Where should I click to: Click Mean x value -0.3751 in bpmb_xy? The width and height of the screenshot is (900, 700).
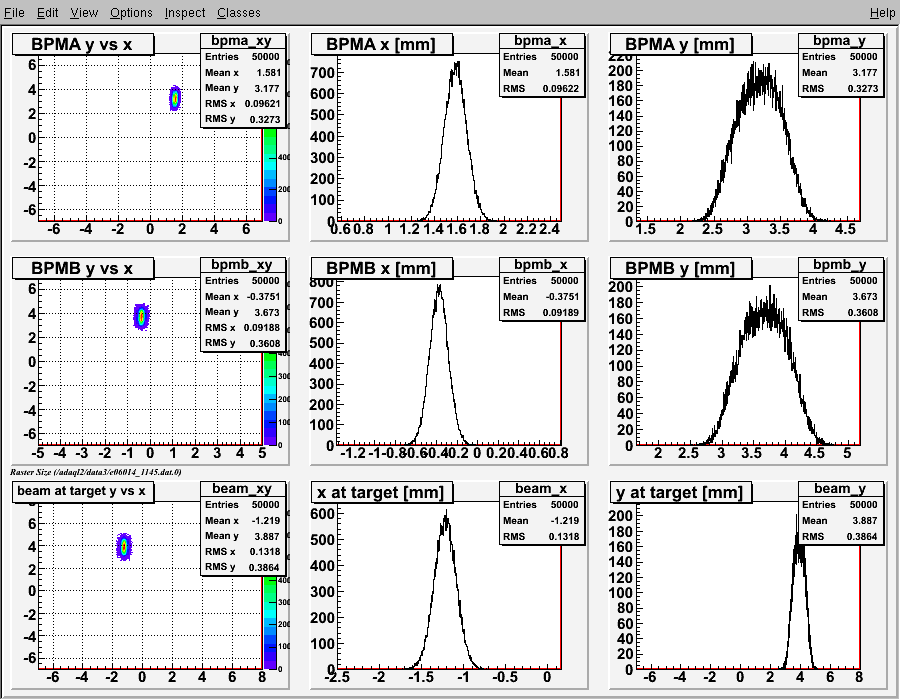pyautogui.click(x=263, y=297)
